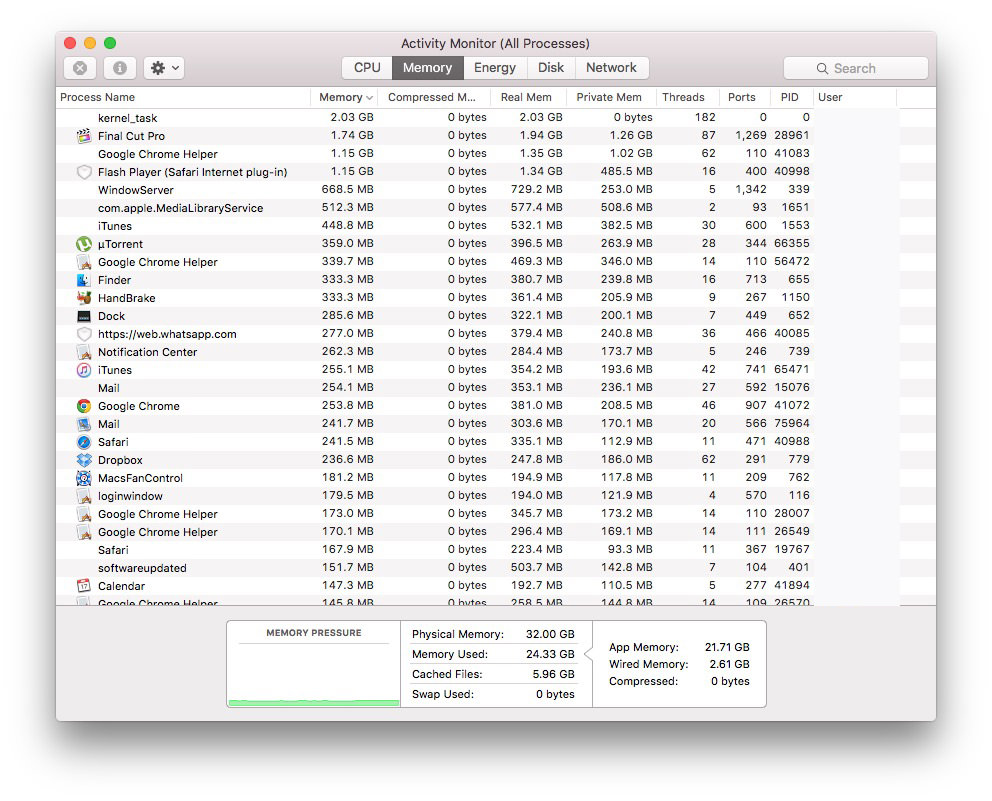Click the Memory Used 24.33 GB value
This screenshot has height=801, width=992.
(x=550, y=654)
